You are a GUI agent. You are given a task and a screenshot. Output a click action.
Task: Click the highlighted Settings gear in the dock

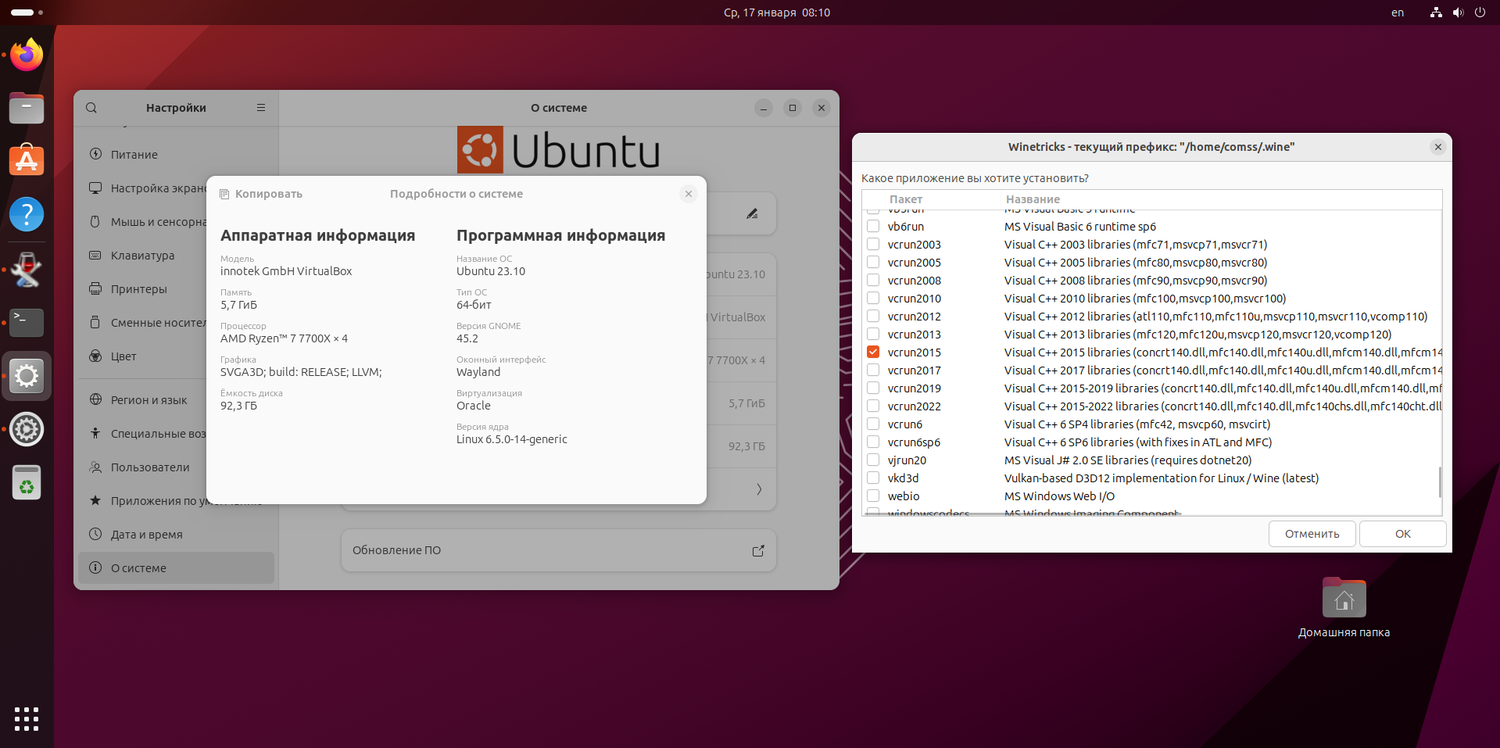(x=27, y=376)
